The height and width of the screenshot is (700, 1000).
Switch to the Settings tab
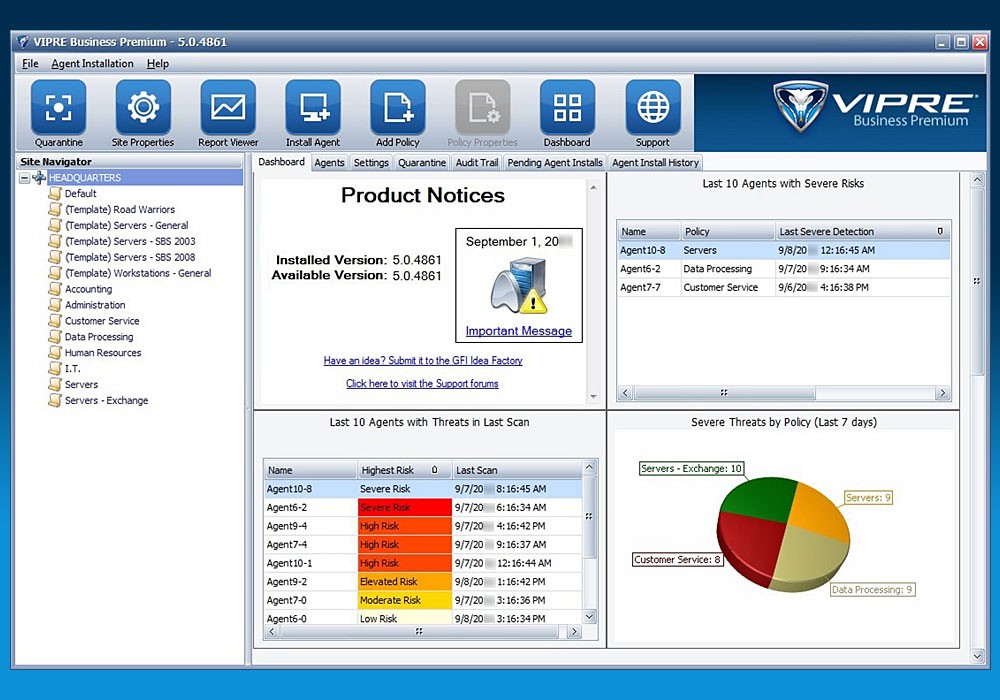point(371,163)
